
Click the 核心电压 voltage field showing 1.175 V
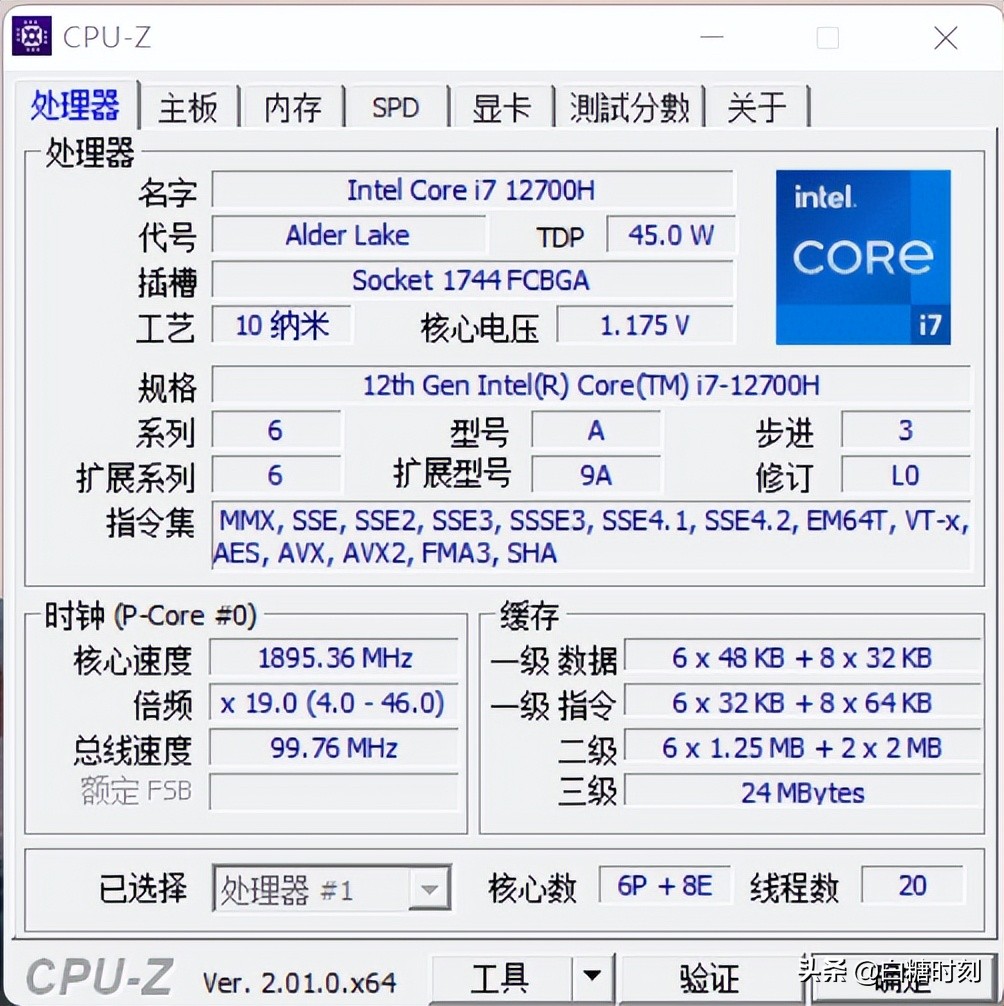click(x=645, y=324)
